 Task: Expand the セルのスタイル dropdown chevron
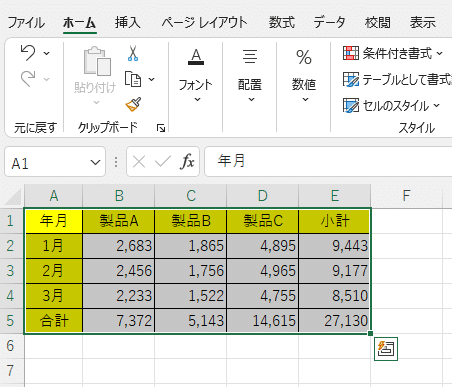click(437, 106)
